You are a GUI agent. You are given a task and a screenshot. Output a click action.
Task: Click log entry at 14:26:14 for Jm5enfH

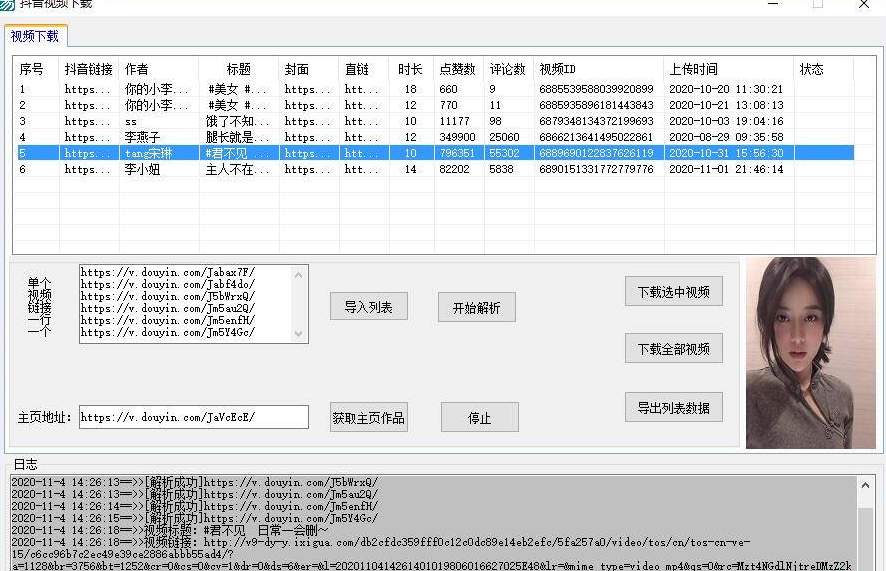pyautogui.click(x=194, y=506)
